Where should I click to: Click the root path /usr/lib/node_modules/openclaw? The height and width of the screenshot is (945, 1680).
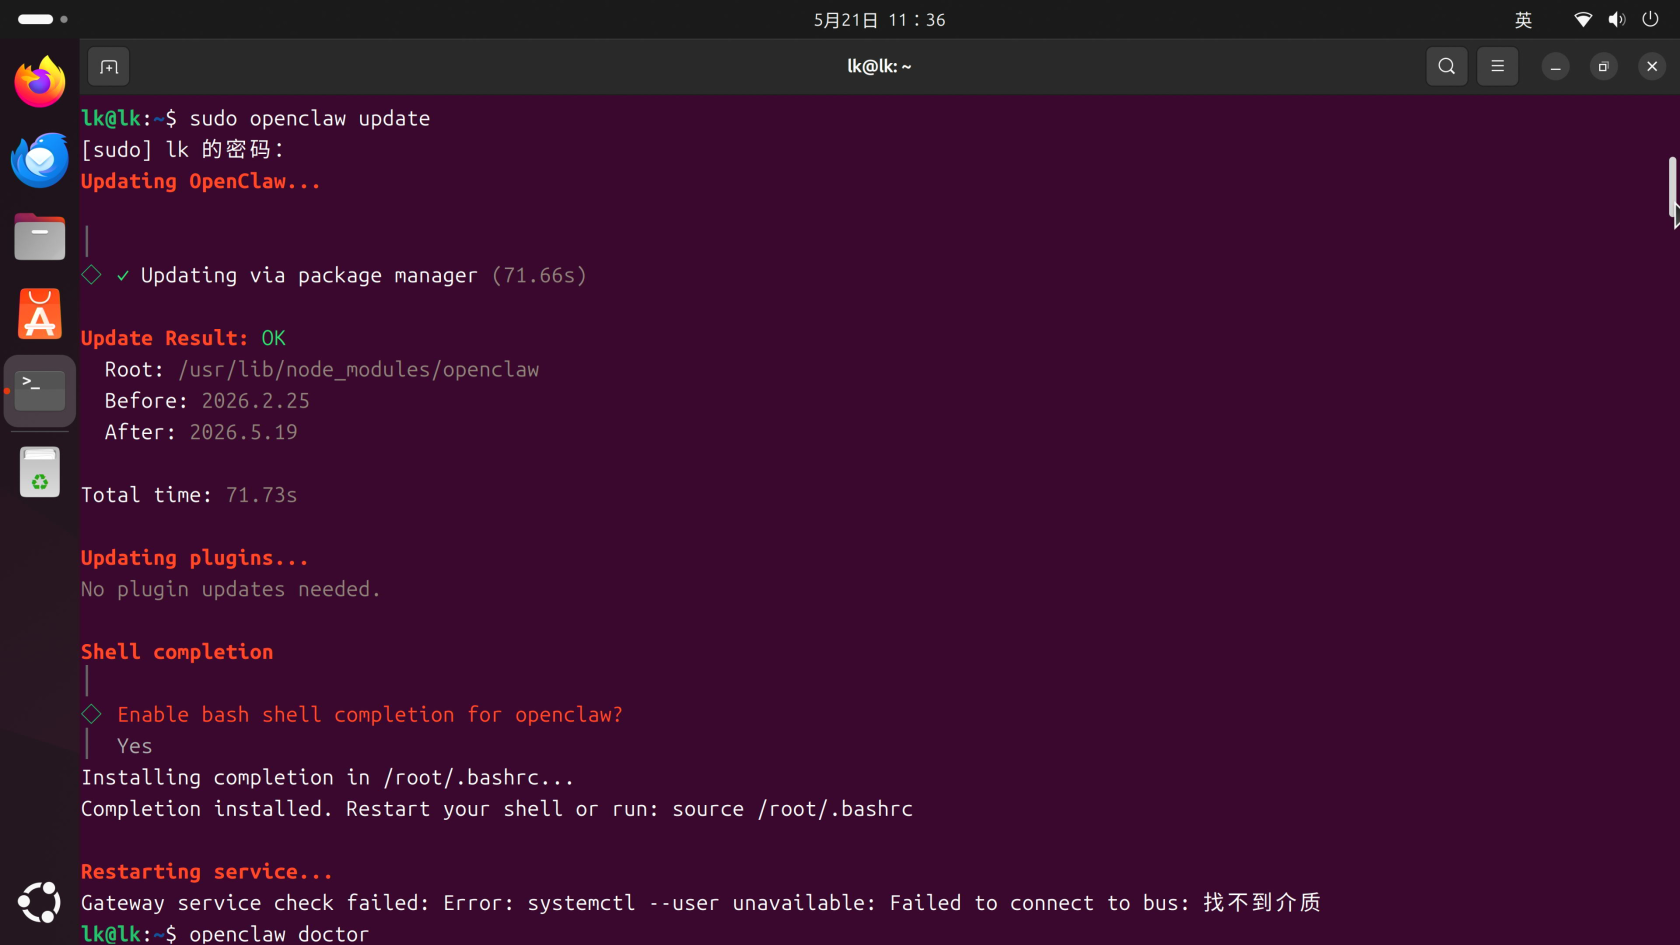[359, 370]
